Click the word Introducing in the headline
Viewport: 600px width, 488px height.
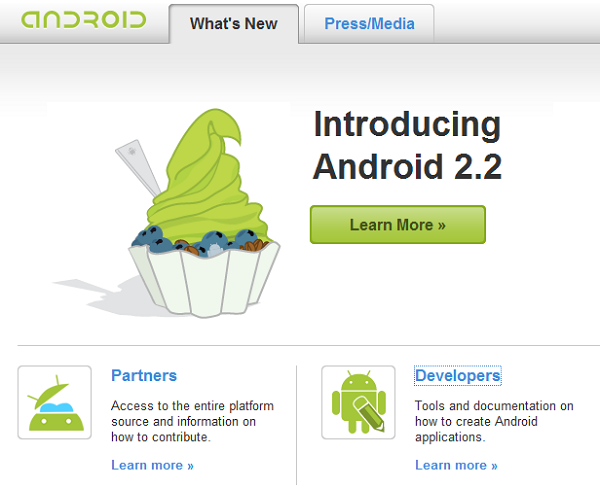coord(407,125)
